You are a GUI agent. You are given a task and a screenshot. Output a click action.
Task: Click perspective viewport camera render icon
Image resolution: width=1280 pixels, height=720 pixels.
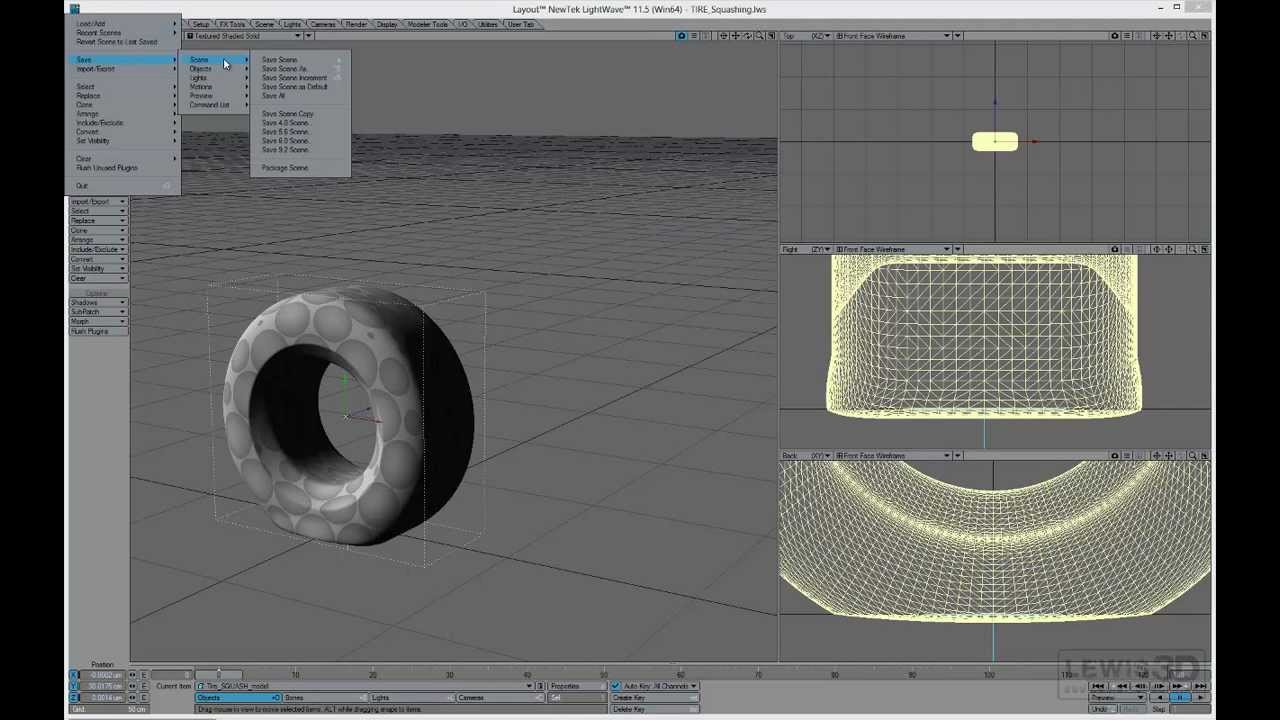click(x=681, y=36)
